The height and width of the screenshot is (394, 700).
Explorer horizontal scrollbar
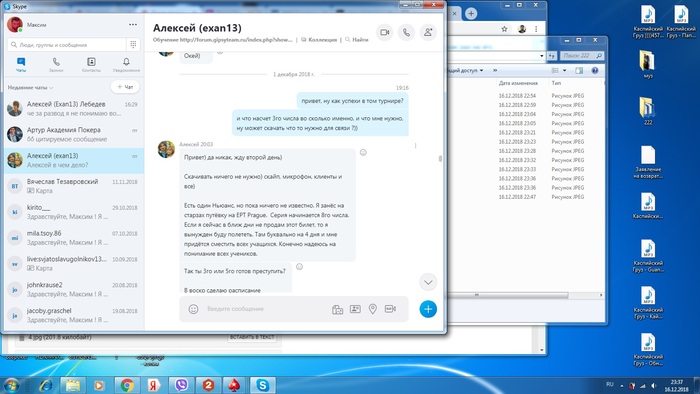click(x=508, y=295)
